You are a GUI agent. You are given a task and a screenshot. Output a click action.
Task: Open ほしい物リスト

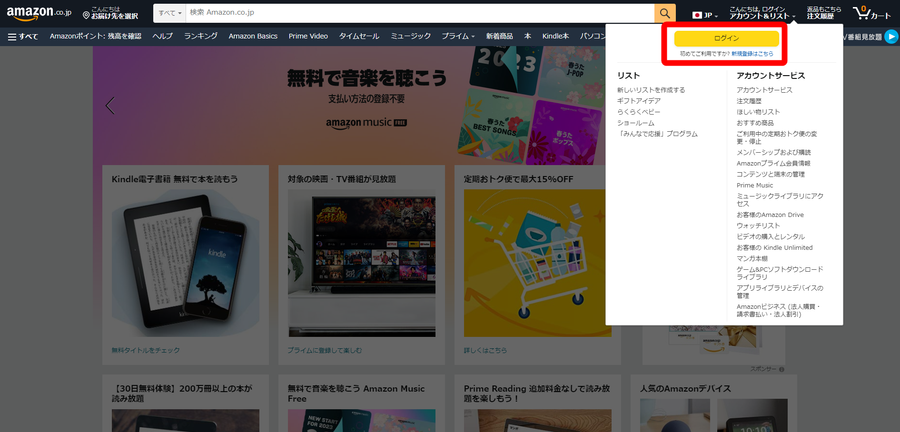(758, 112)
